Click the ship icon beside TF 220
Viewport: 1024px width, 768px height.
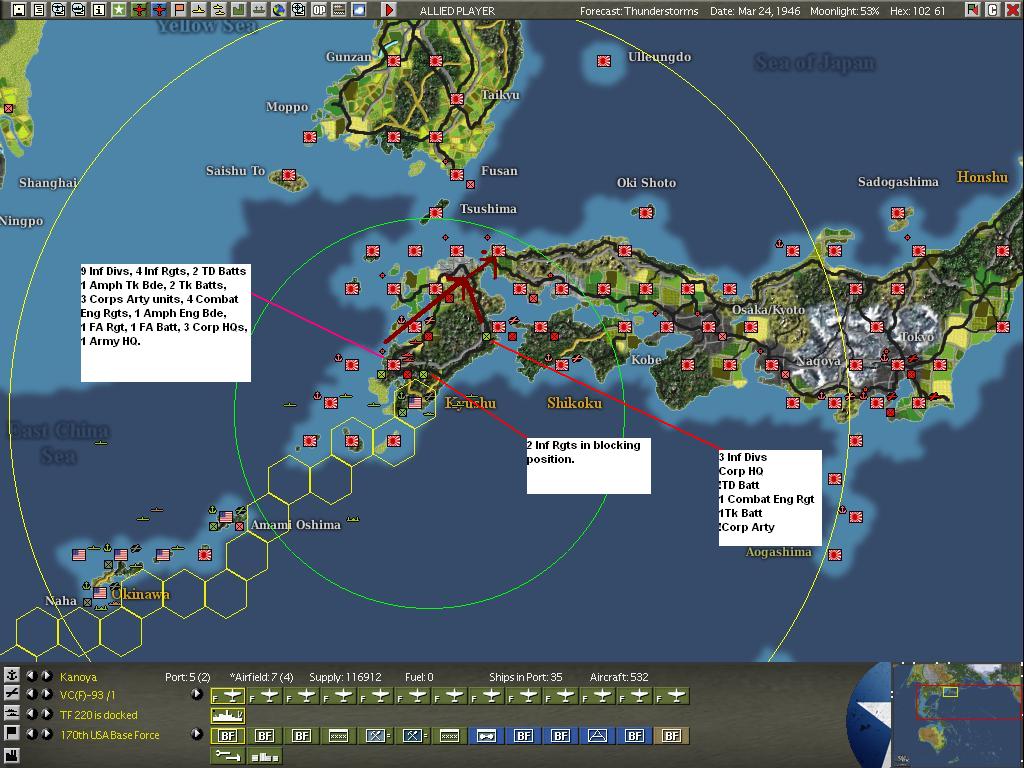(x=11, y=713)
